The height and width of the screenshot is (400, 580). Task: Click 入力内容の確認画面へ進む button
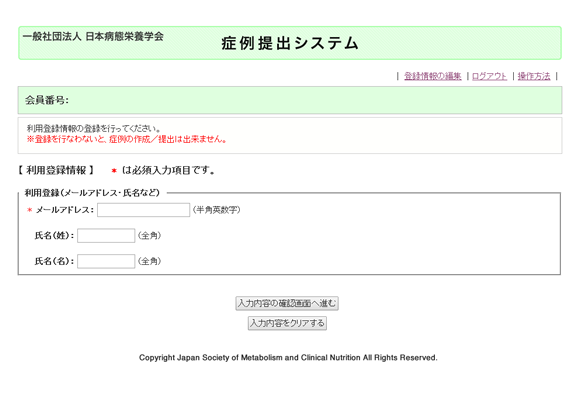[x=287, y=303]
